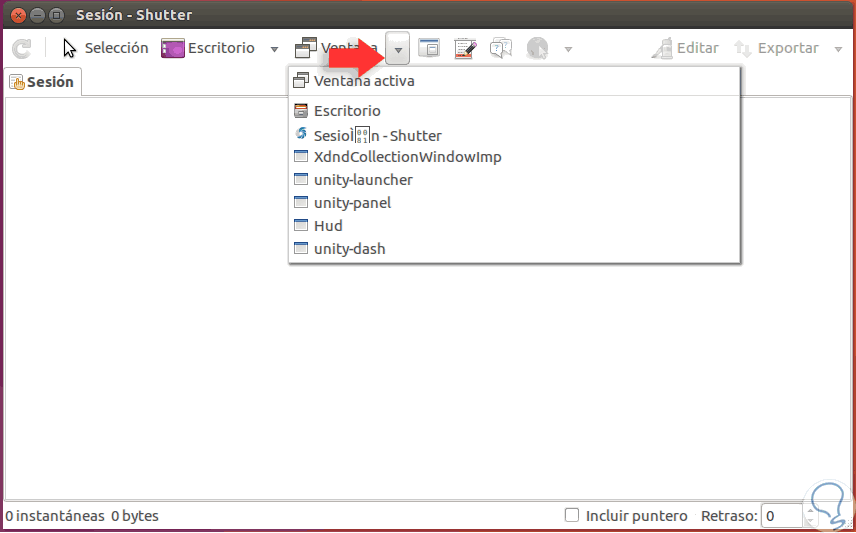The width and height of the screenshot is (856, 533).
Task: Select Sesión - Shutter window entry
Action: [514, 135]
